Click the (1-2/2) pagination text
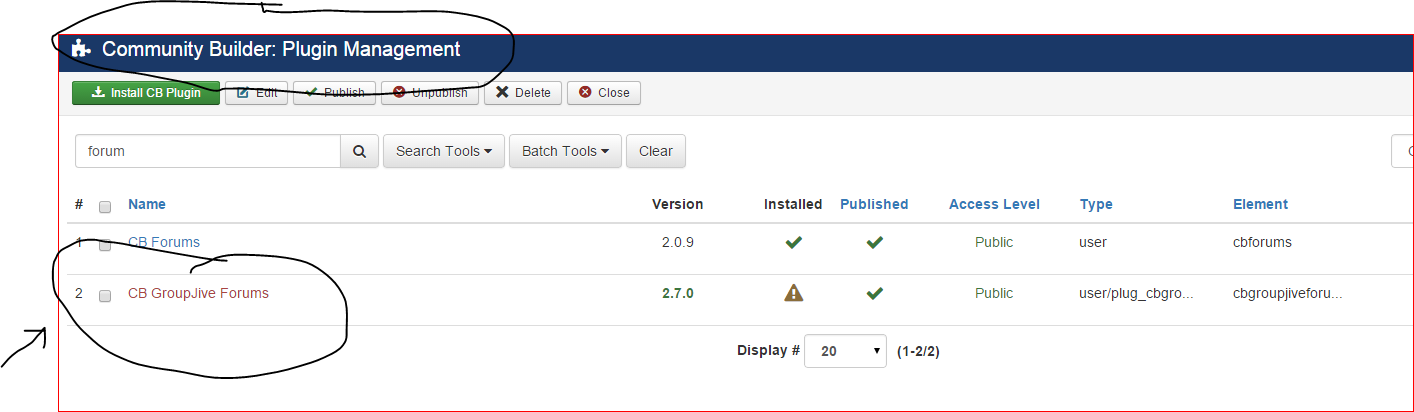The width and height of the screenshot is (1414, 412). [918, 351]
